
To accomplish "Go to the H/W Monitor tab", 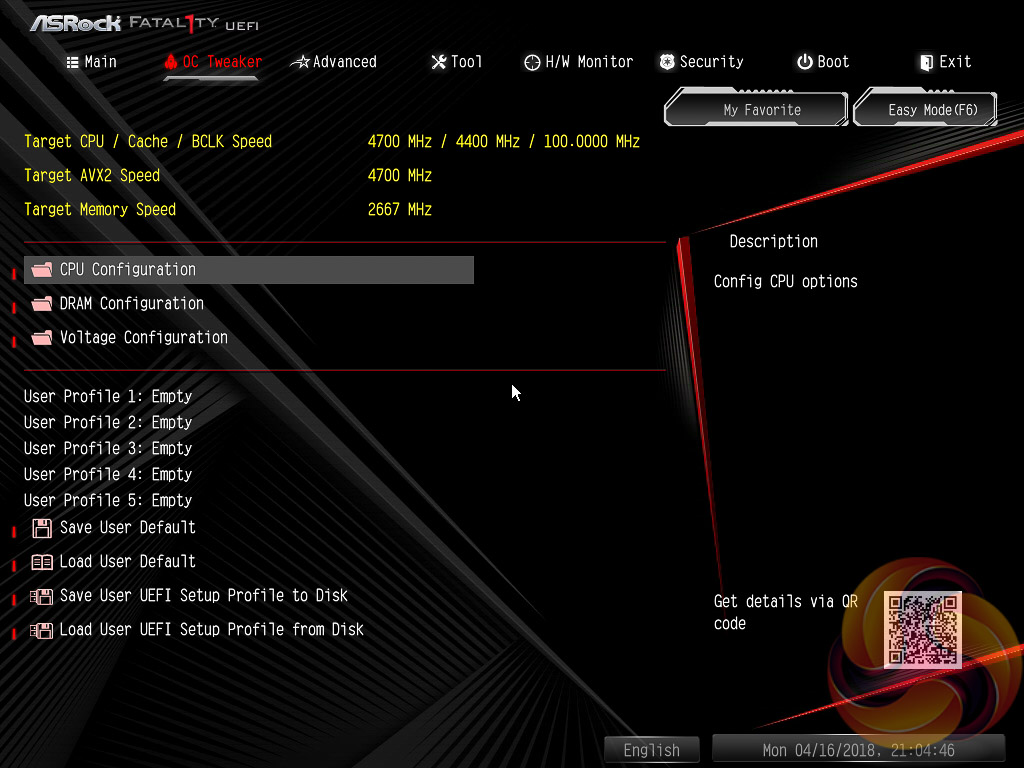I will tap(579, 62).
